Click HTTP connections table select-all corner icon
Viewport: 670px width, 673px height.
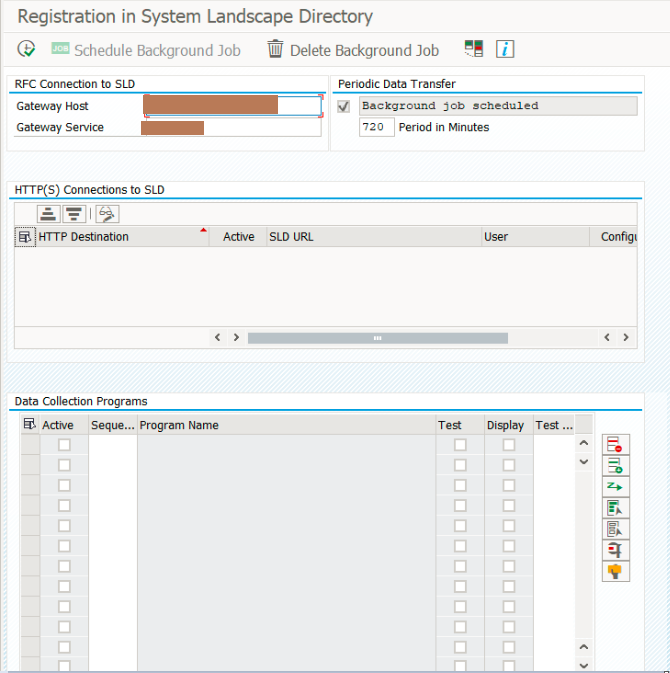point(25,236)
